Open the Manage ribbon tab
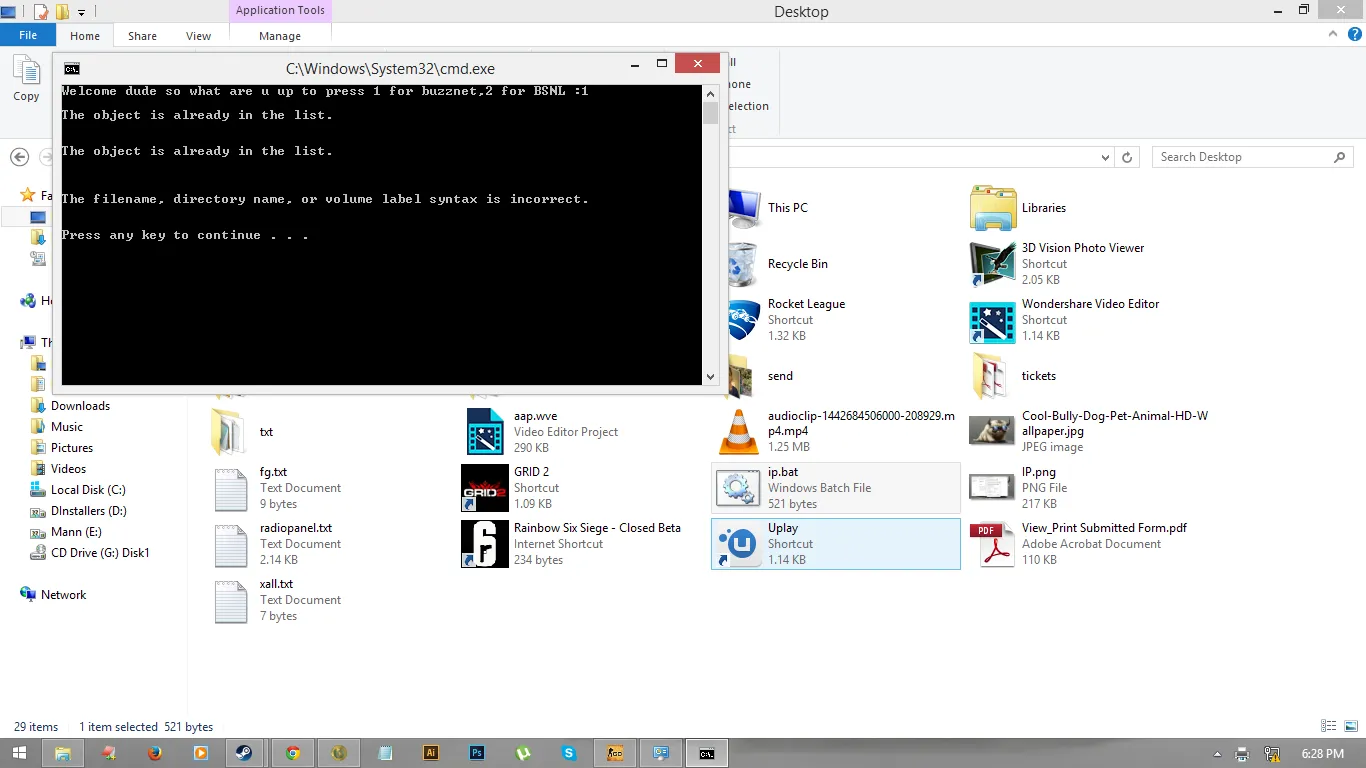 point(280,36)
